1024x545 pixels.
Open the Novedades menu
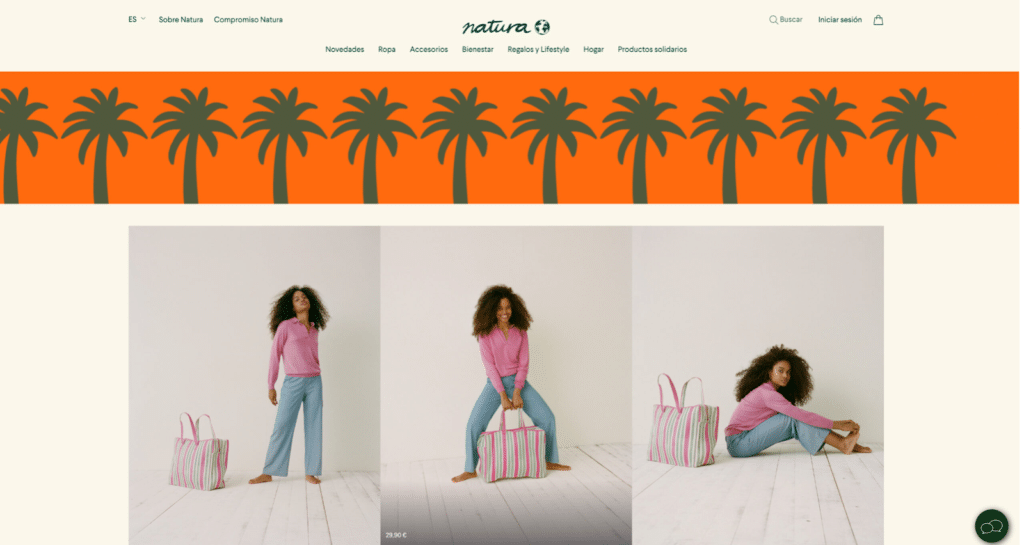(x=345, y=50)
